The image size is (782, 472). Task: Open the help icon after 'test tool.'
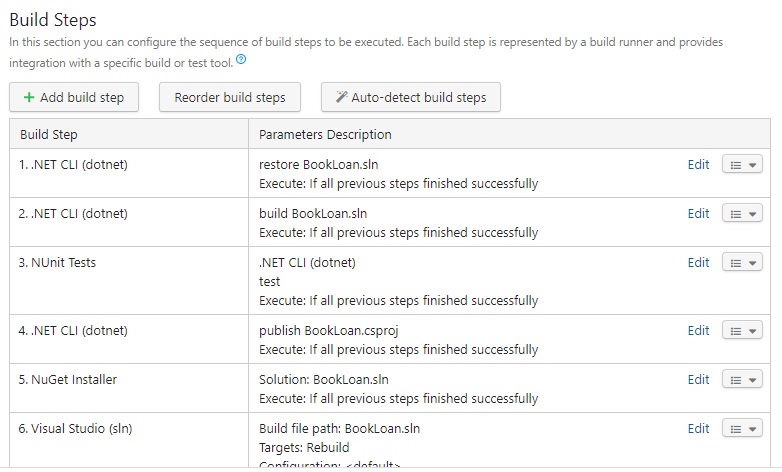coord(241,59)
